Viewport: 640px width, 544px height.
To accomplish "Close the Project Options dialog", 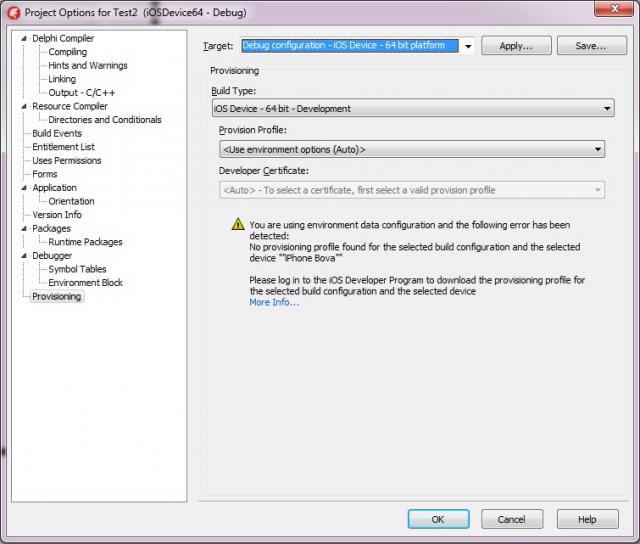I will point(614,9).
